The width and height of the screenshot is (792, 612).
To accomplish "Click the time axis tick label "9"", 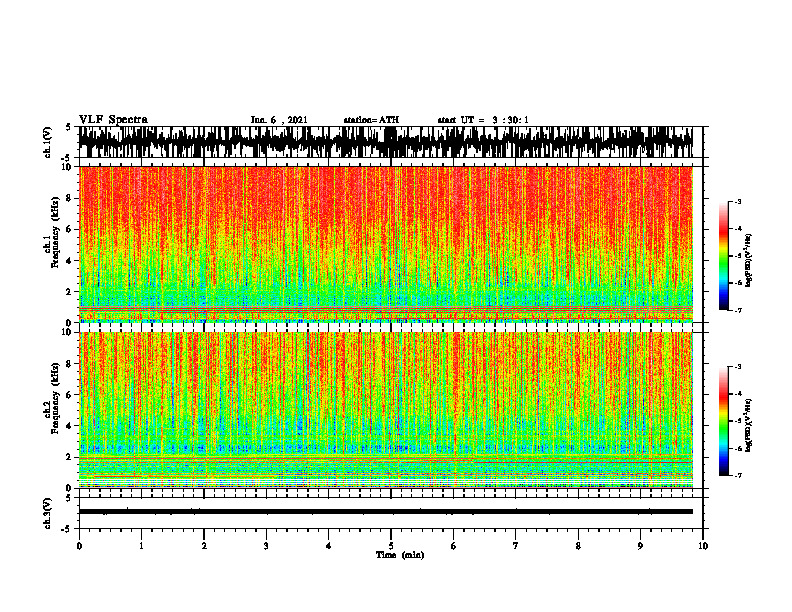I will pos(640,546).
